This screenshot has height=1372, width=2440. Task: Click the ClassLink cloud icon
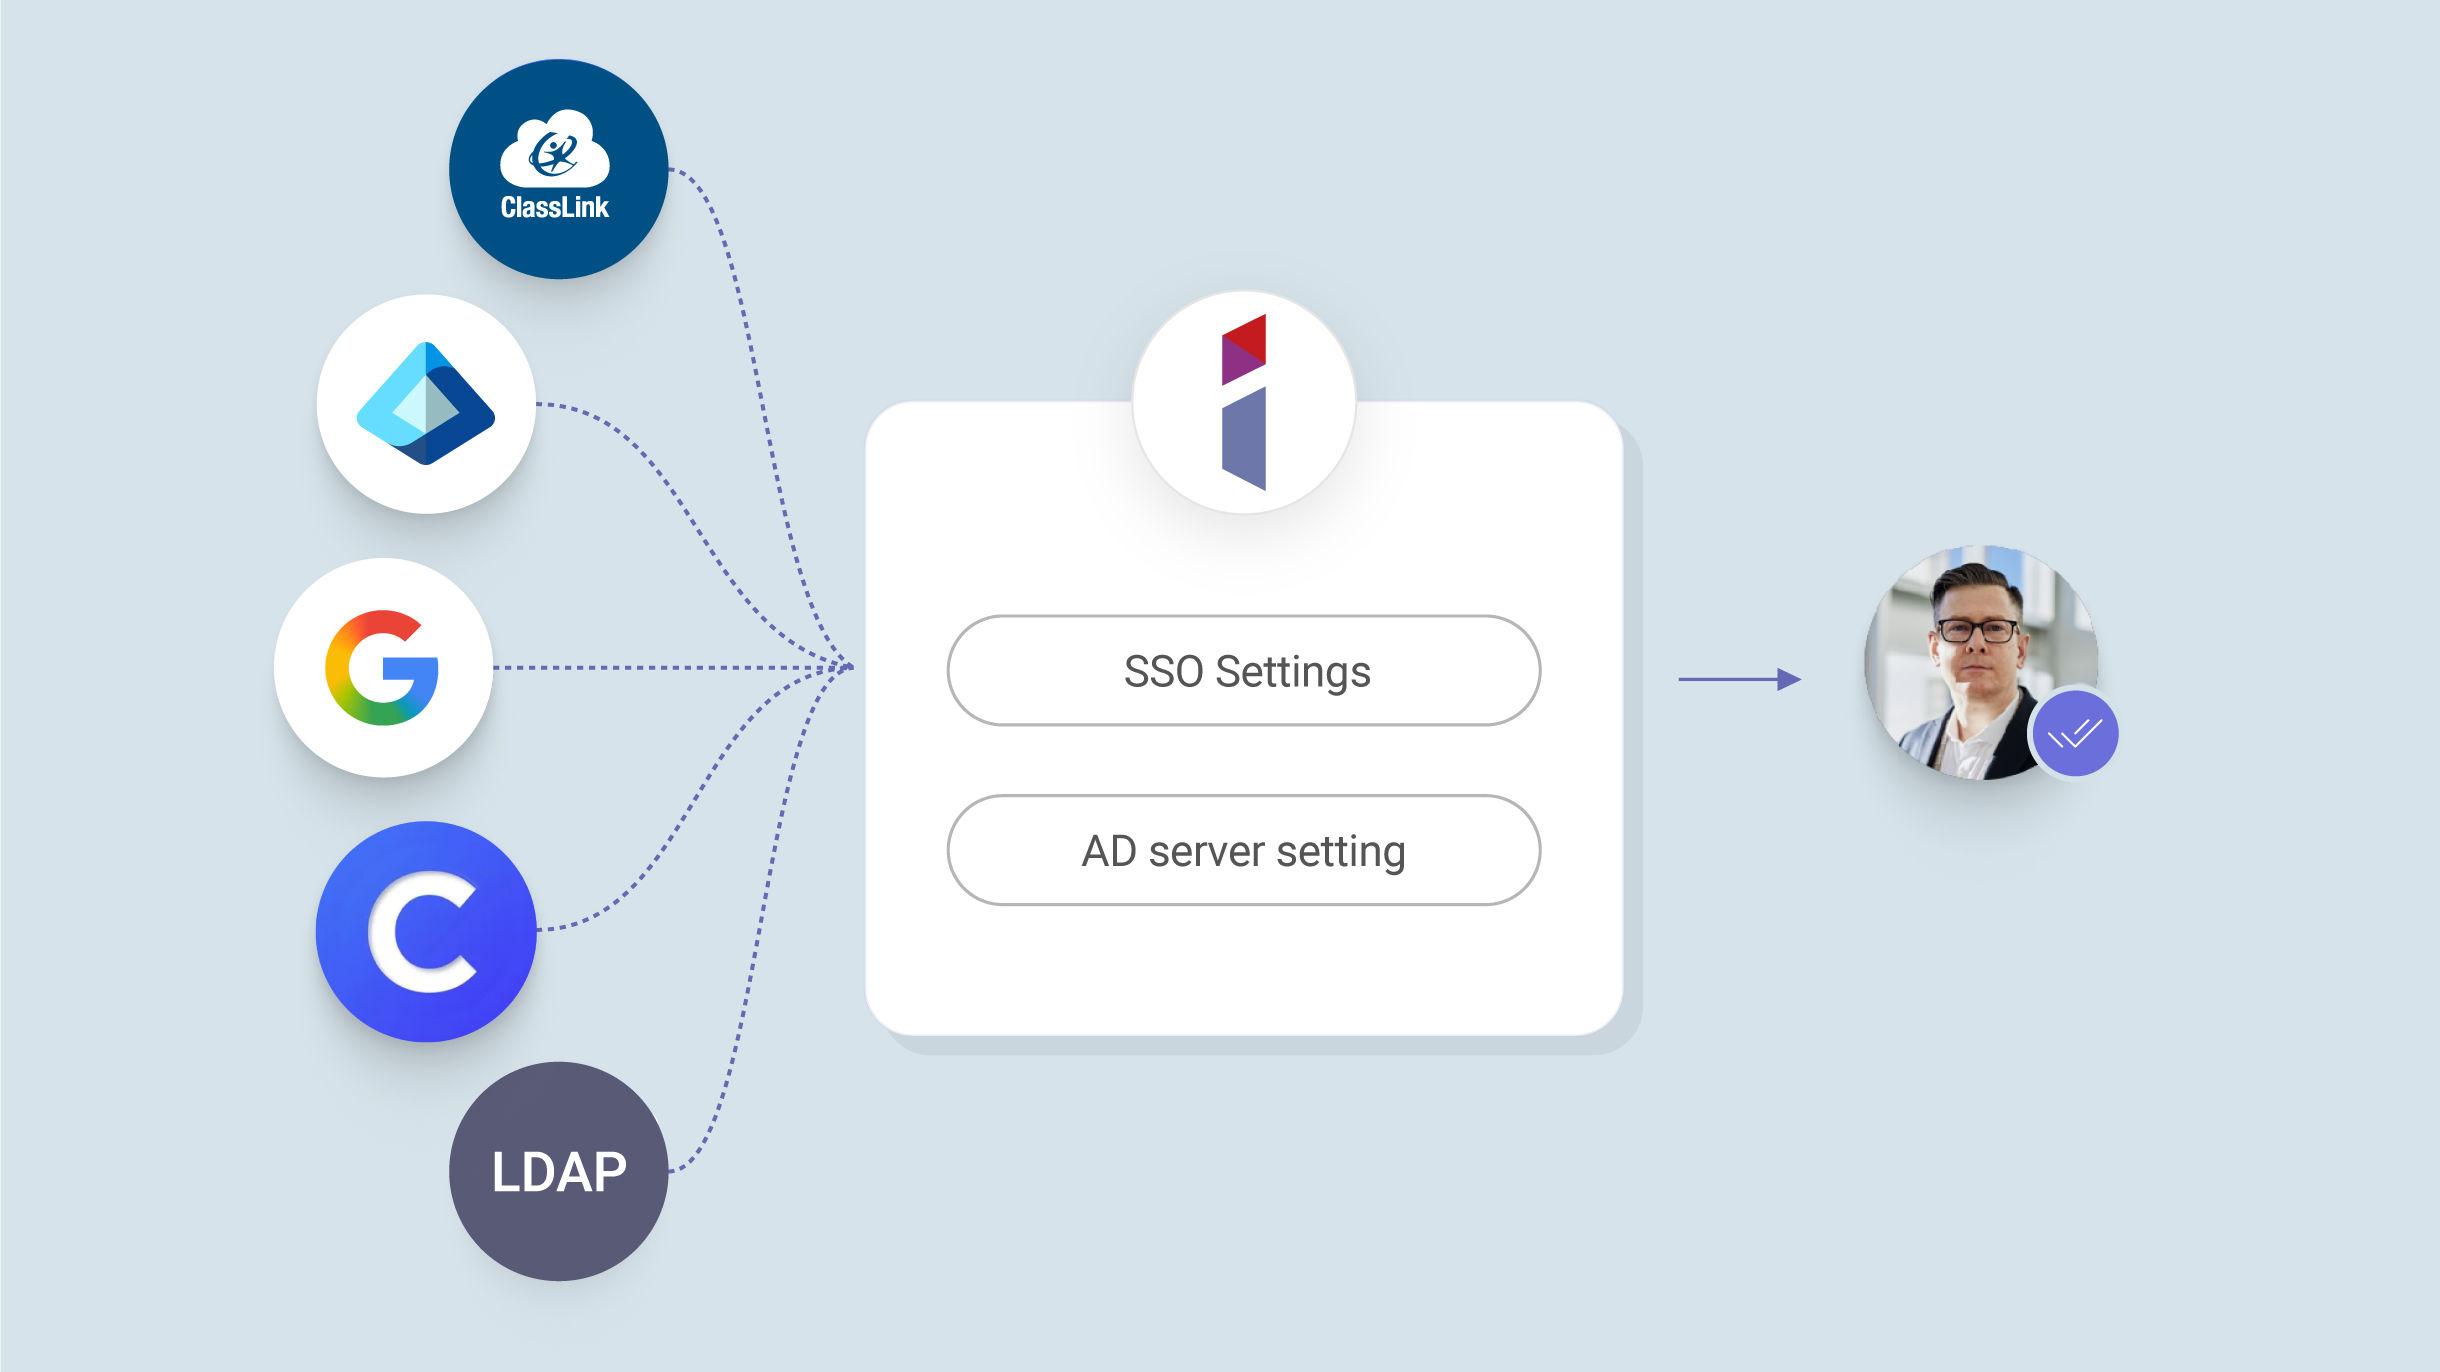pos(558,169)
